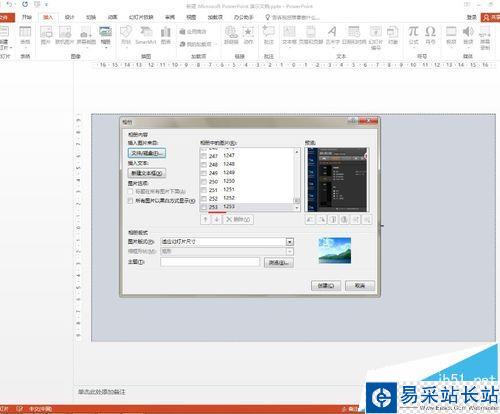This screenshot has width=500, height=414.
Task: Switch to the Animations tab
Action: click(112, 17)
